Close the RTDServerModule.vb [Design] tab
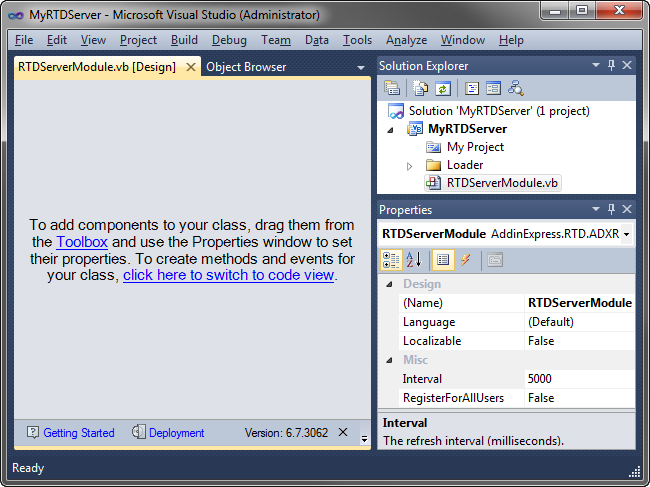 coord(191,67)
